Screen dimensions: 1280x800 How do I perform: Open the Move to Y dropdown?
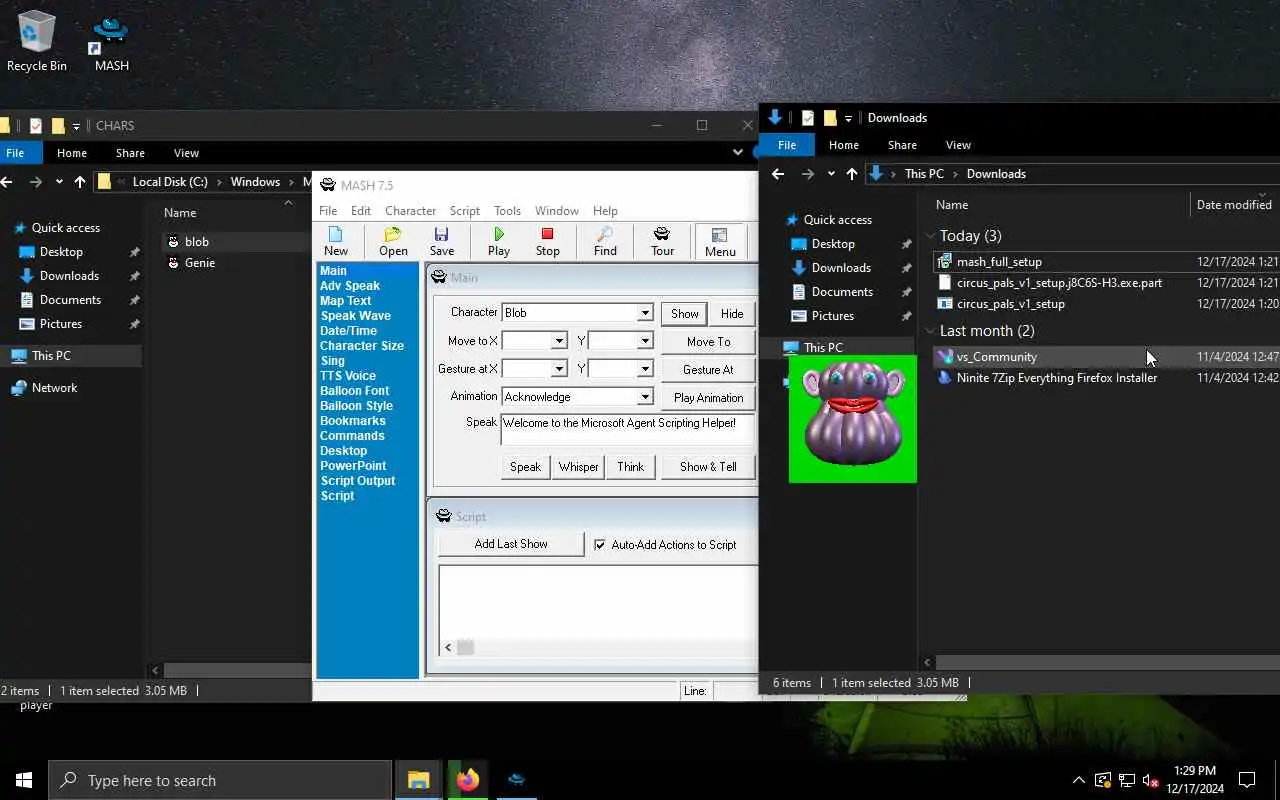tap(645, 341)
